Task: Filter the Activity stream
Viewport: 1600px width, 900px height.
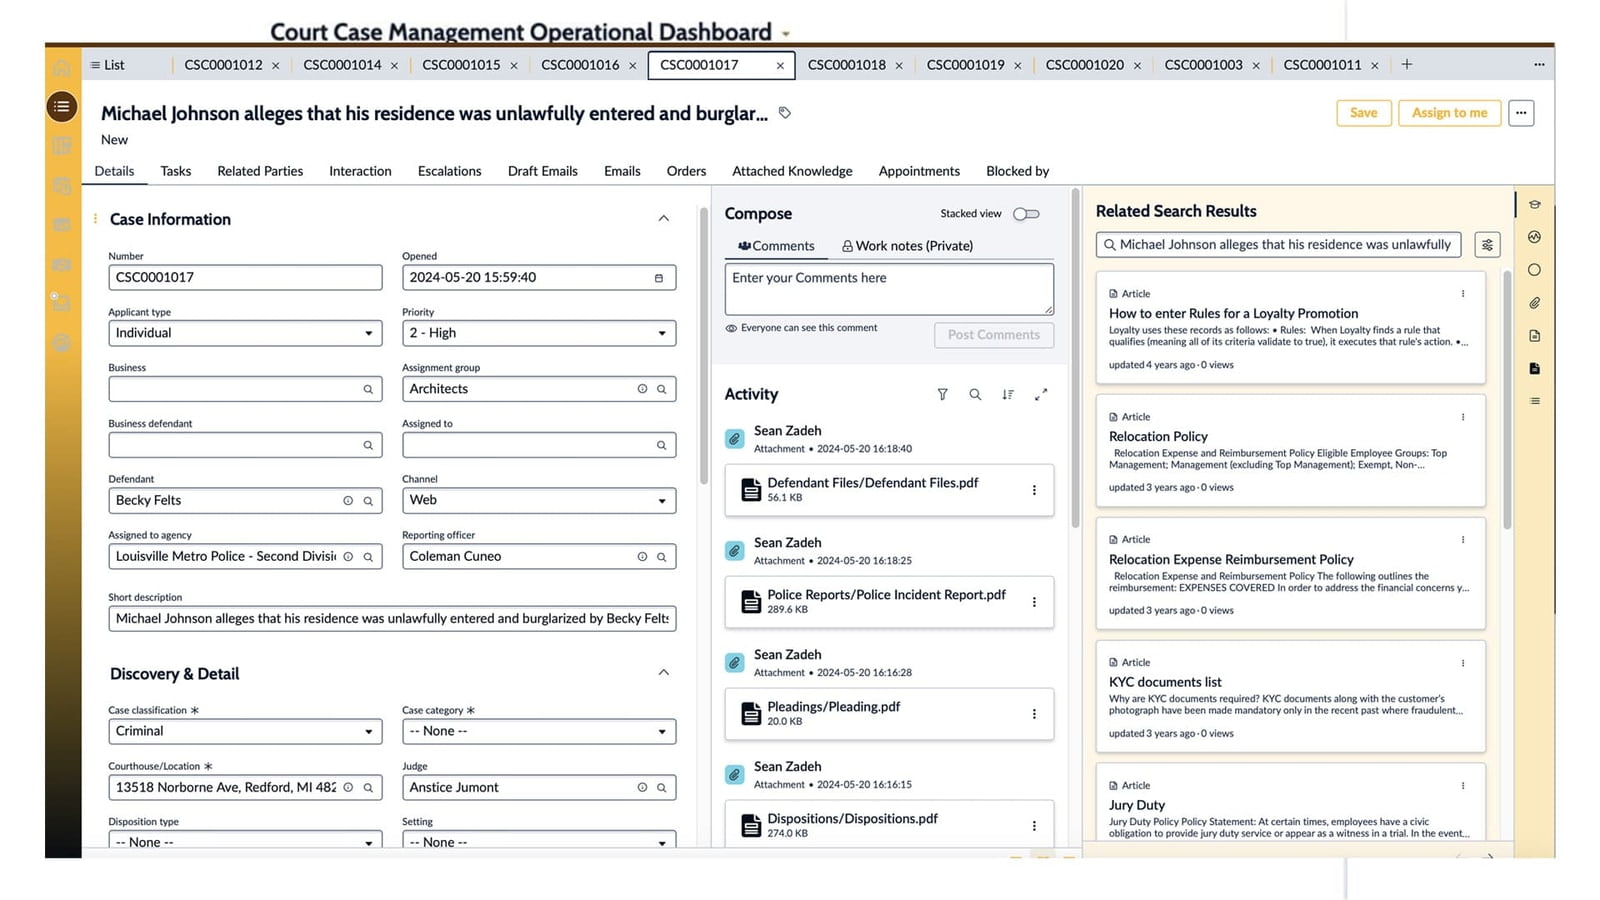Action: (x=942, y=395)
